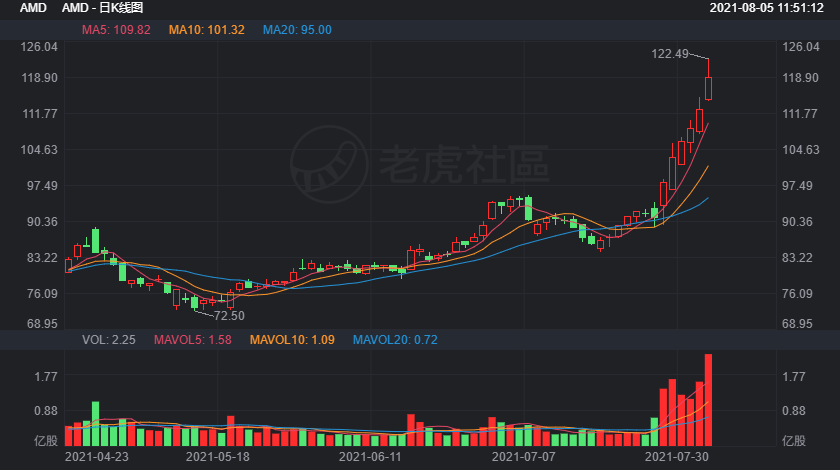Click the tall green volume bar in late April

click(95, 423)
